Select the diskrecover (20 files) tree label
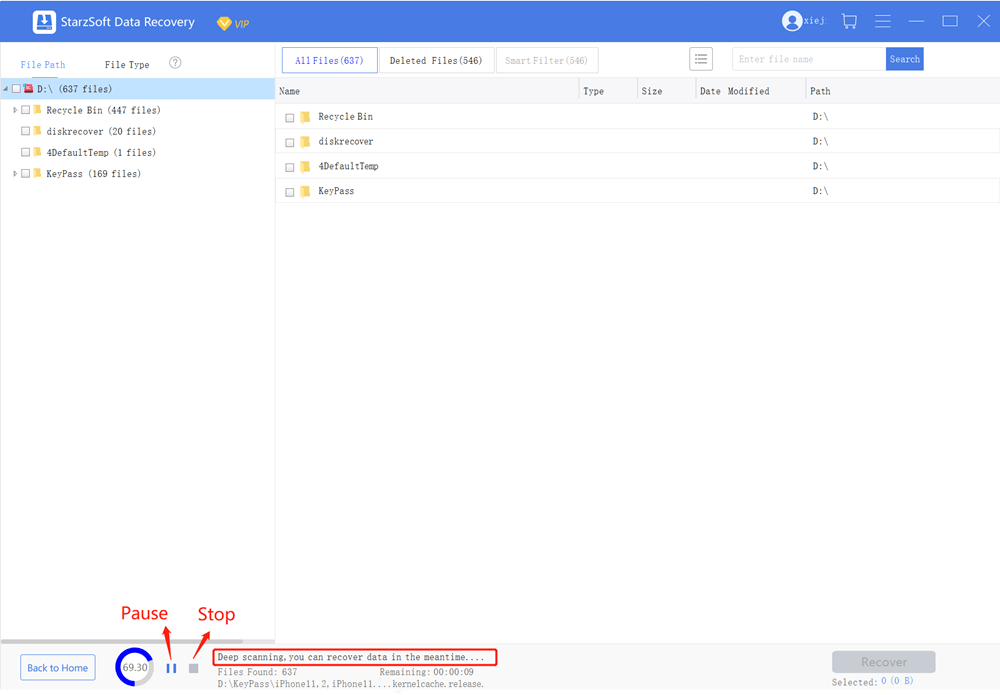The image size is (1000, 695). 101,131
